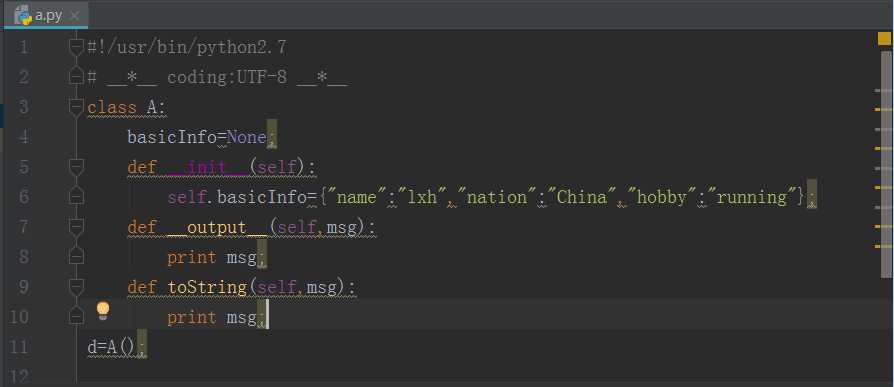Select line number 1 in gutter
This screenshot has height=387, width=894.
pos(23,47)
